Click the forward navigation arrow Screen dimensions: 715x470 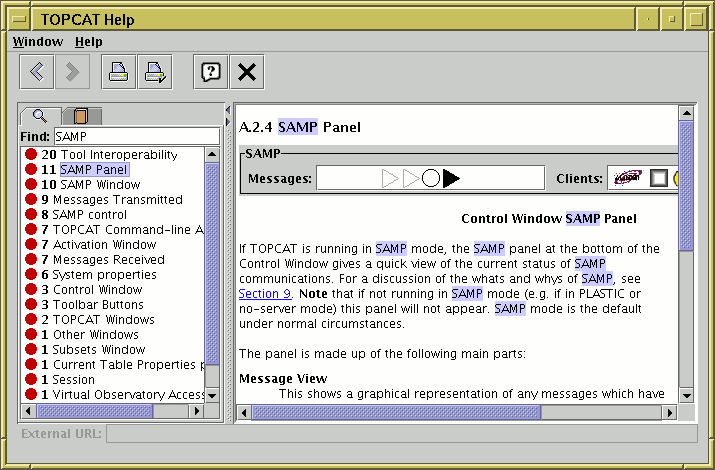point(72,72)
